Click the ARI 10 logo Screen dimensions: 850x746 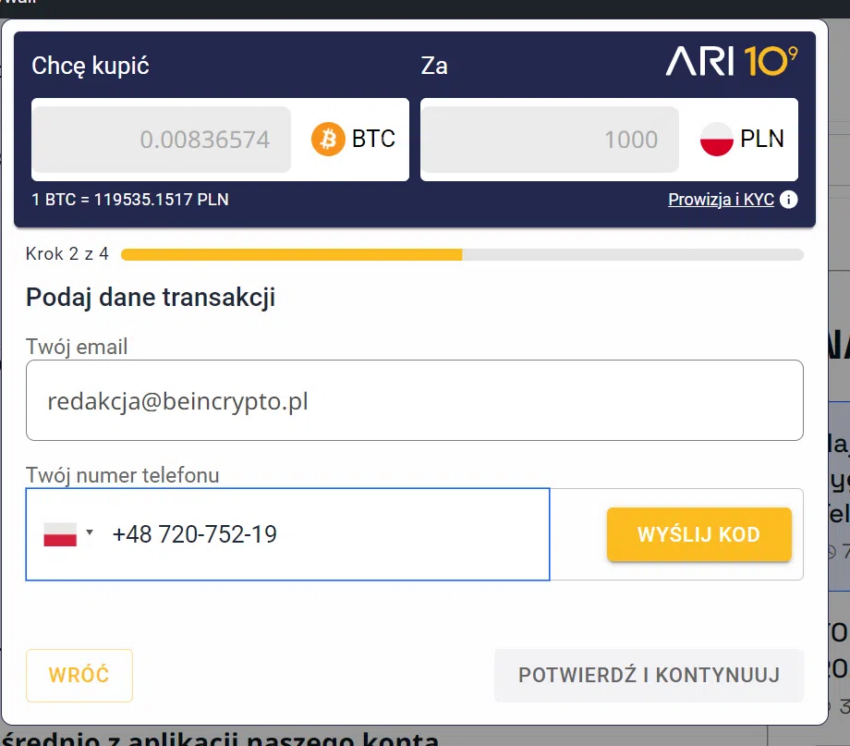(x=732, y=61)
